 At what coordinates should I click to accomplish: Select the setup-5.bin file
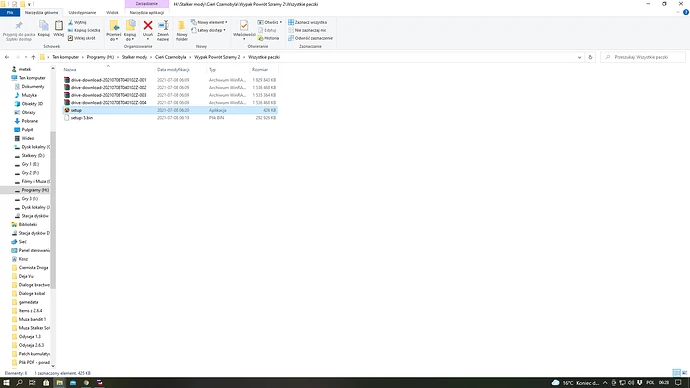[82, 118]
